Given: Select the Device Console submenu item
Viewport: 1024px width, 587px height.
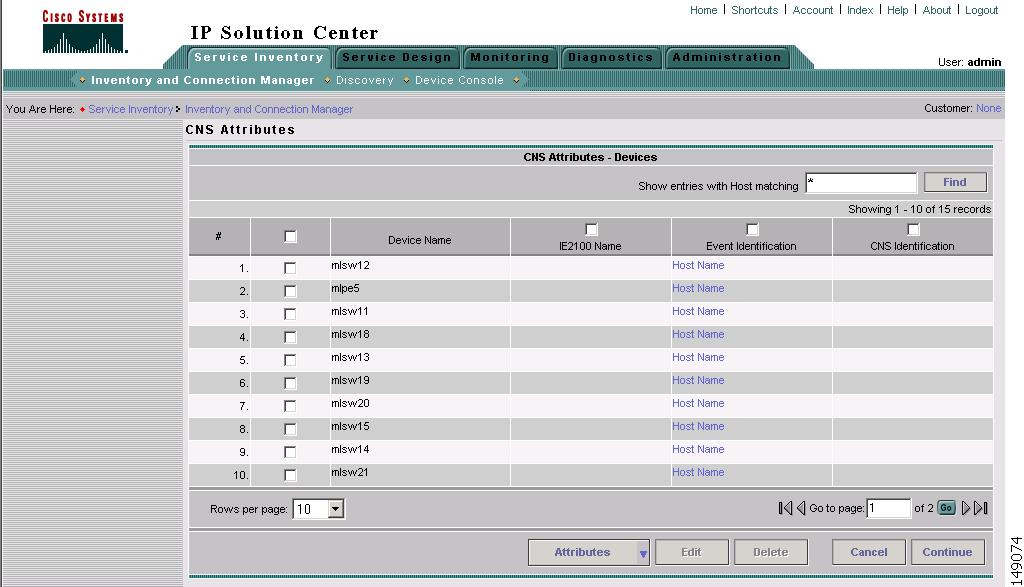Looking at the screenshot, I should click(459, 80).
